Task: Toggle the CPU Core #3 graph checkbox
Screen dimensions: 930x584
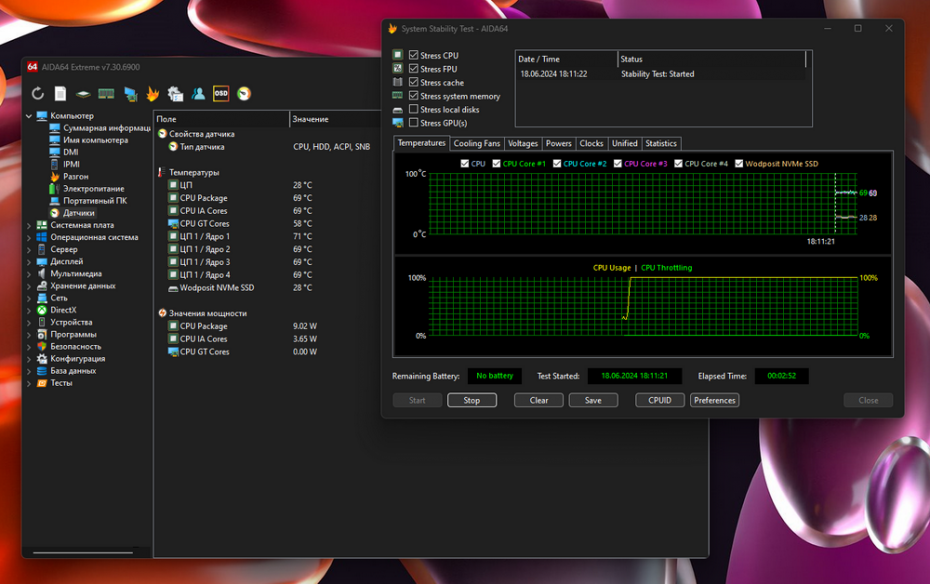Action: click(618, 164)
